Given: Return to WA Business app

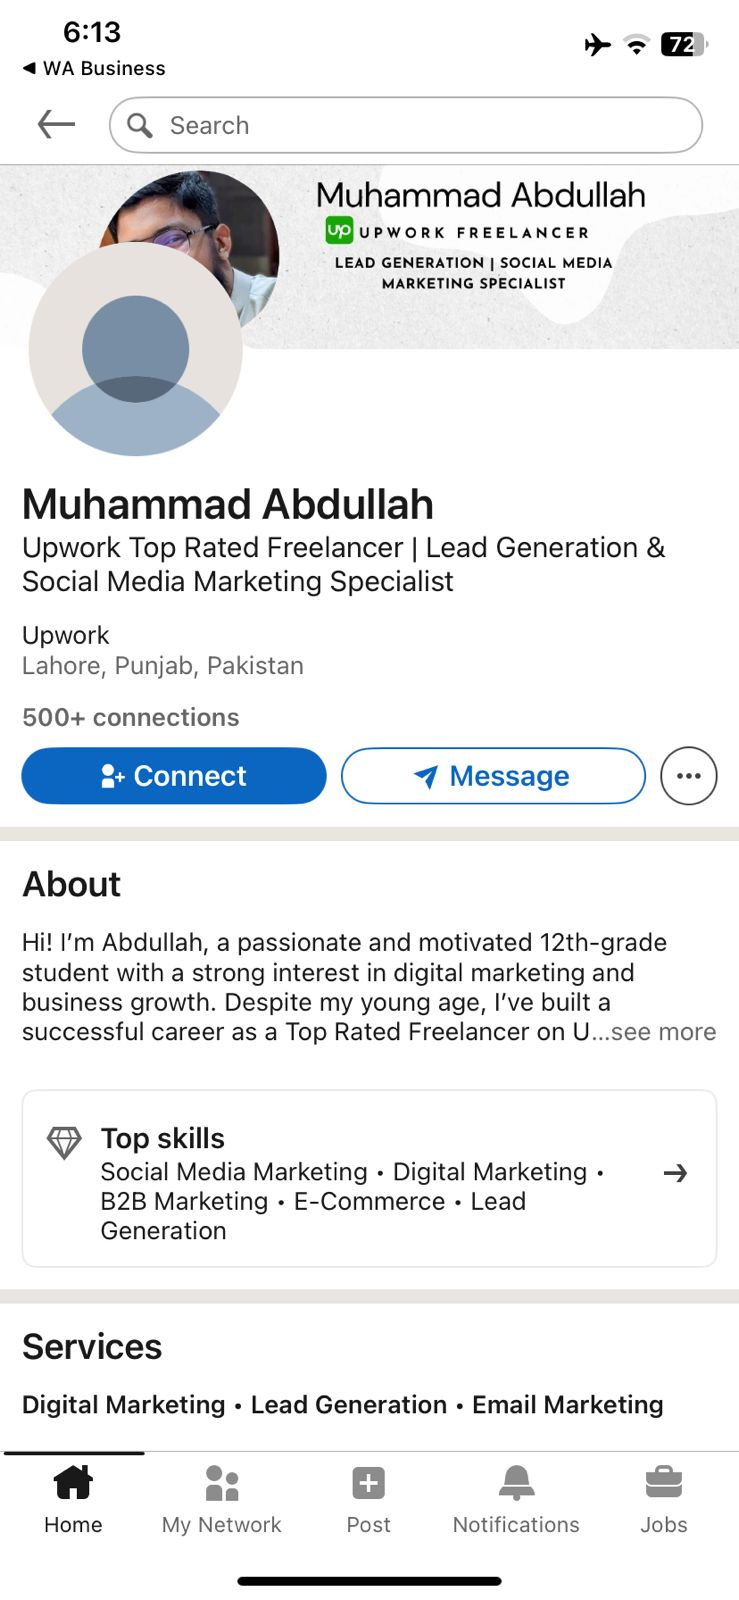Looking at the screenshot, I should click(x=93, y=68).
